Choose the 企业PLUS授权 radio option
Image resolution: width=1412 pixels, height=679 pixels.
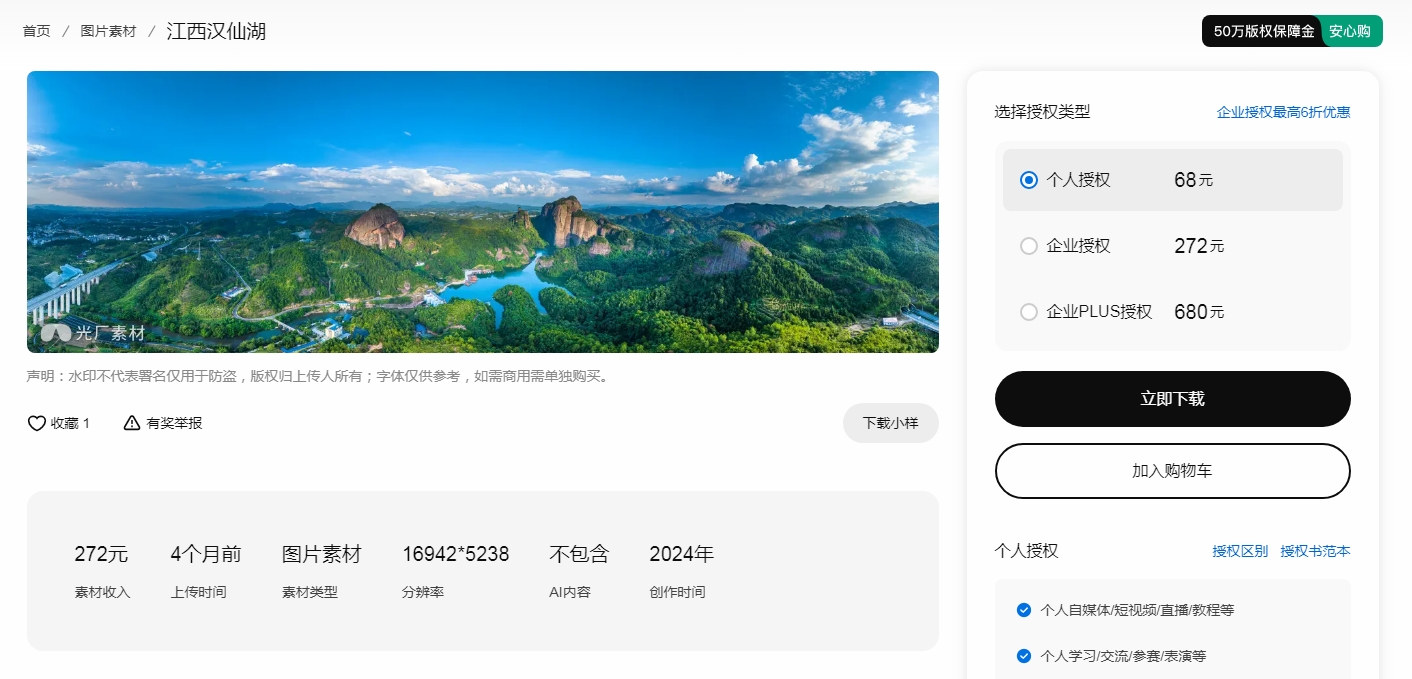pyautogui.click(x=1028, y=312)
